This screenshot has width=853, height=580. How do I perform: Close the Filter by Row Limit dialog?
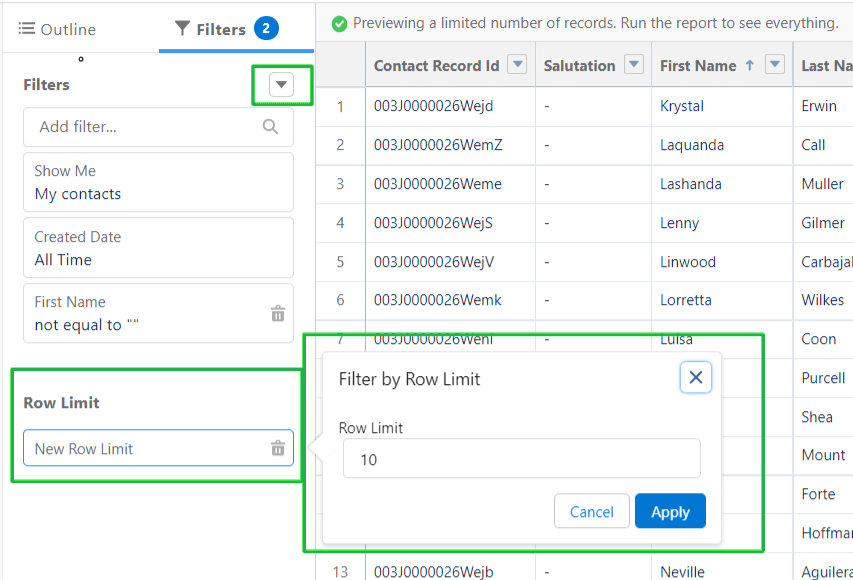coord(696,377)
